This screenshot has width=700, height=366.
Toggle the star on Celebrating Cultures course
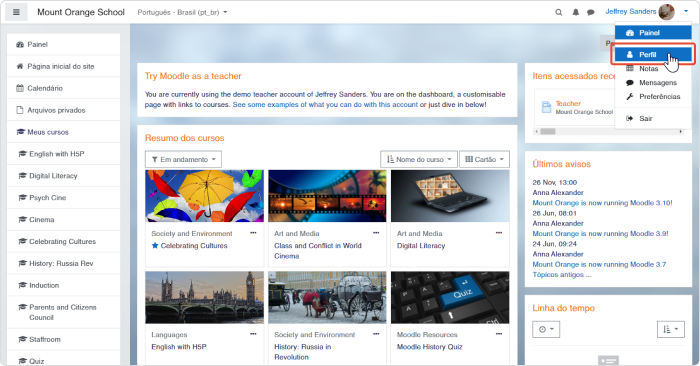[x=155, y=245]
